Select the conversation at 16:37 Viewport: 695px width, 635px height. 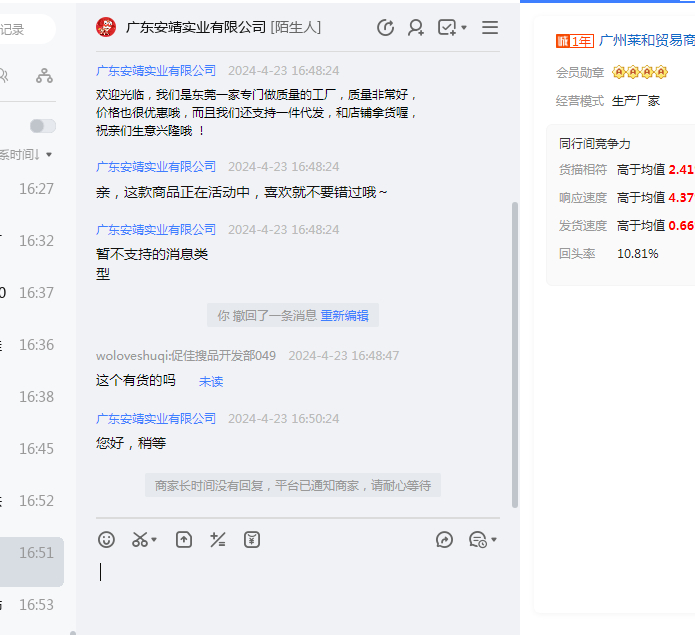[x=31, y=292]
